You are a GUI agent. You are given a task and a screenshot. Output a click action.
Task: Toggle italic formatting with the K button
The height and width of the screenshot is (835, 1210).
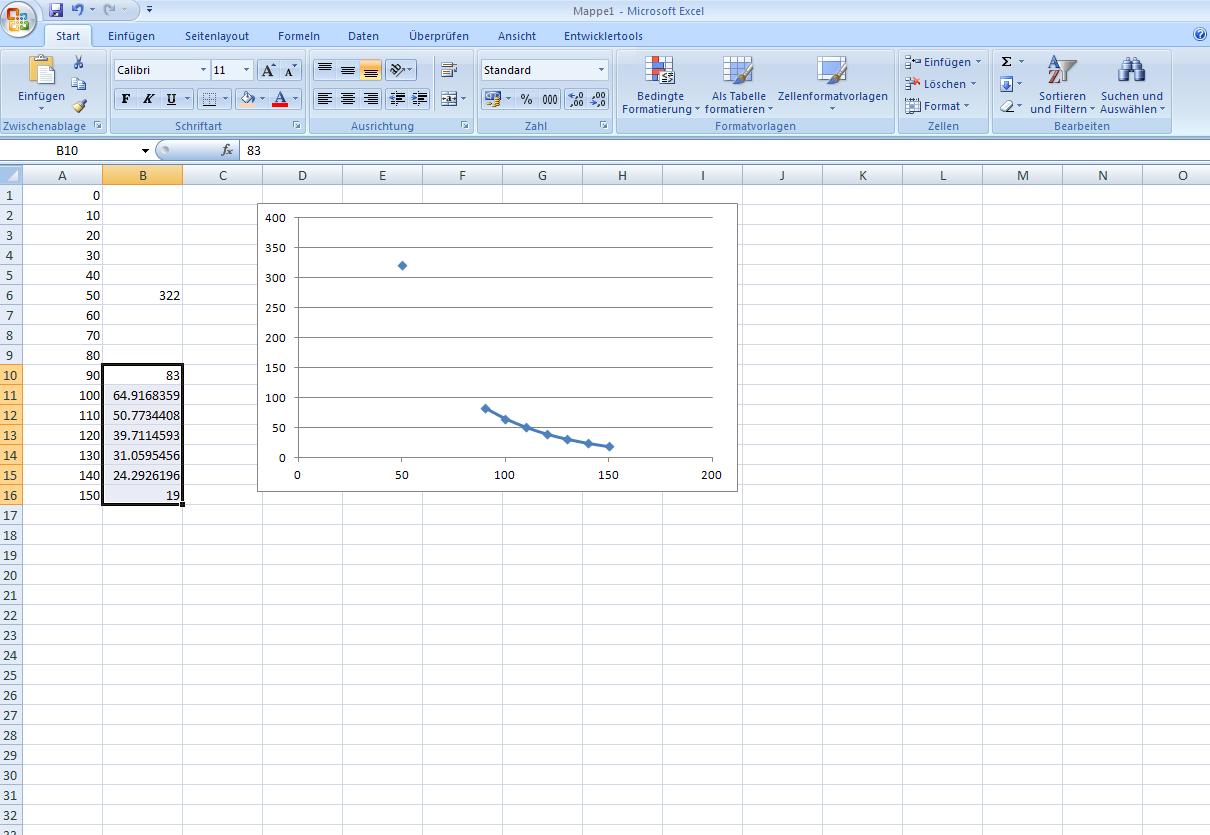pos(148,99)
